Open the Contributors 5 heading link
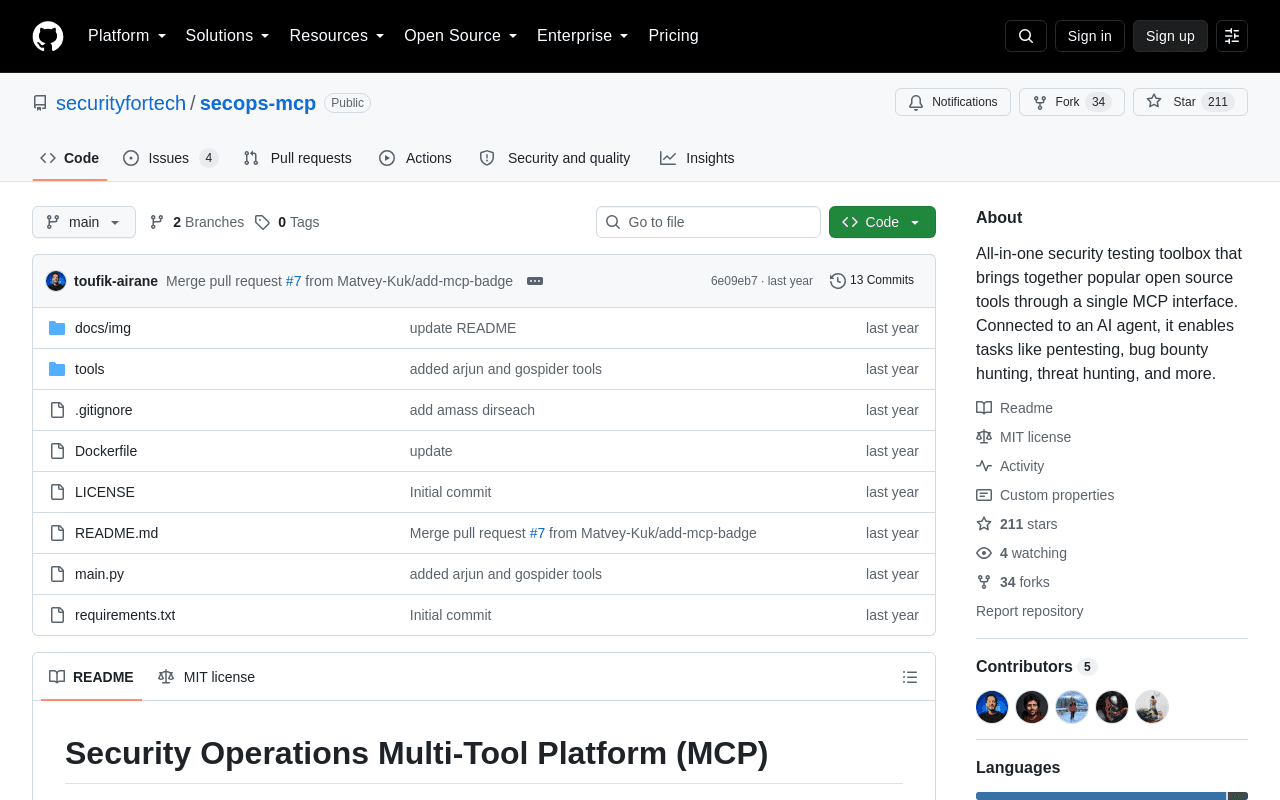The image size is (1280, 800). [1036, 667]
